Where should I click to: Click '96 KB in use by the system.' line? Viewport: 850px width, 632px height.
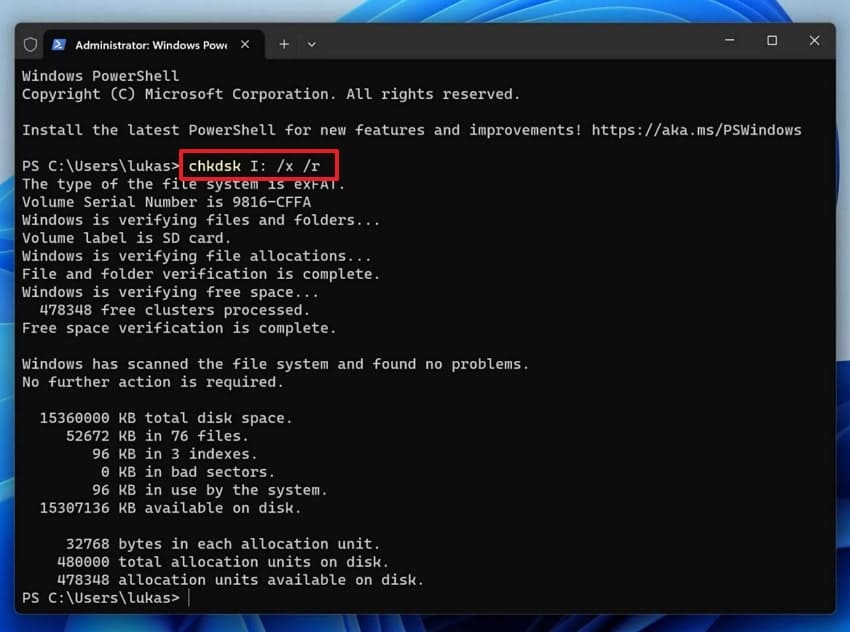(210, 490)
